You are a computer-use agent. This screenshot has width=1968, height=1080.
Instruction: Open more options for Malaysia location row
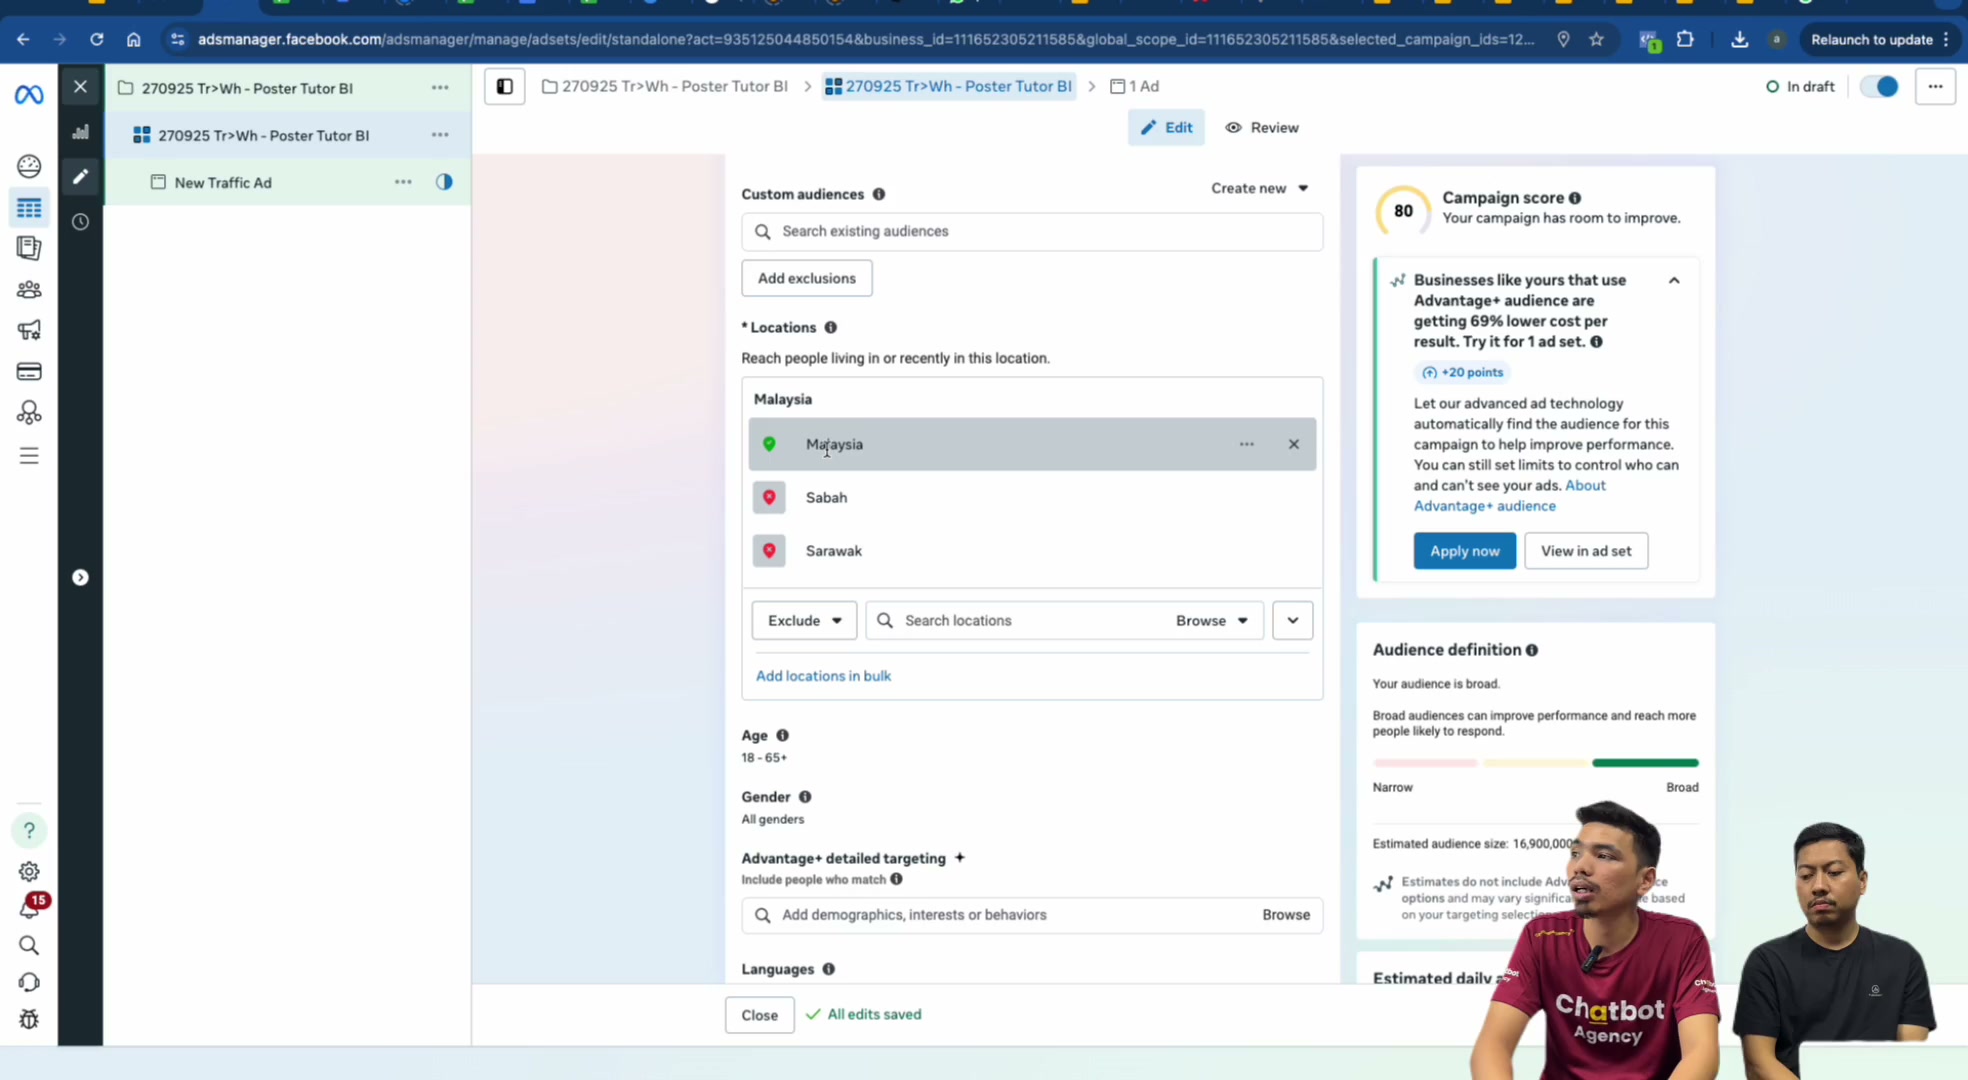tap(1246, 444)
